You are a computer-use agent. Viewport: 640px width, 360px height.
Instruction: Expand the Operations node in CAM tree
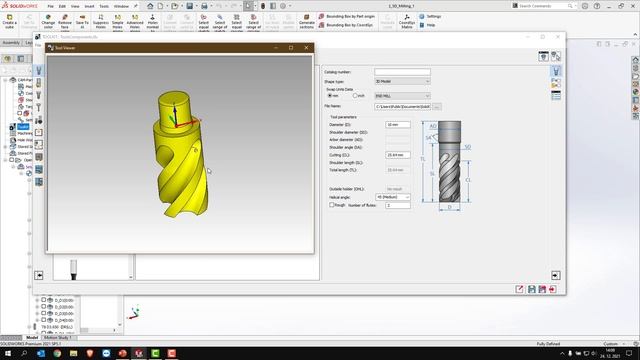coord(5,160)
